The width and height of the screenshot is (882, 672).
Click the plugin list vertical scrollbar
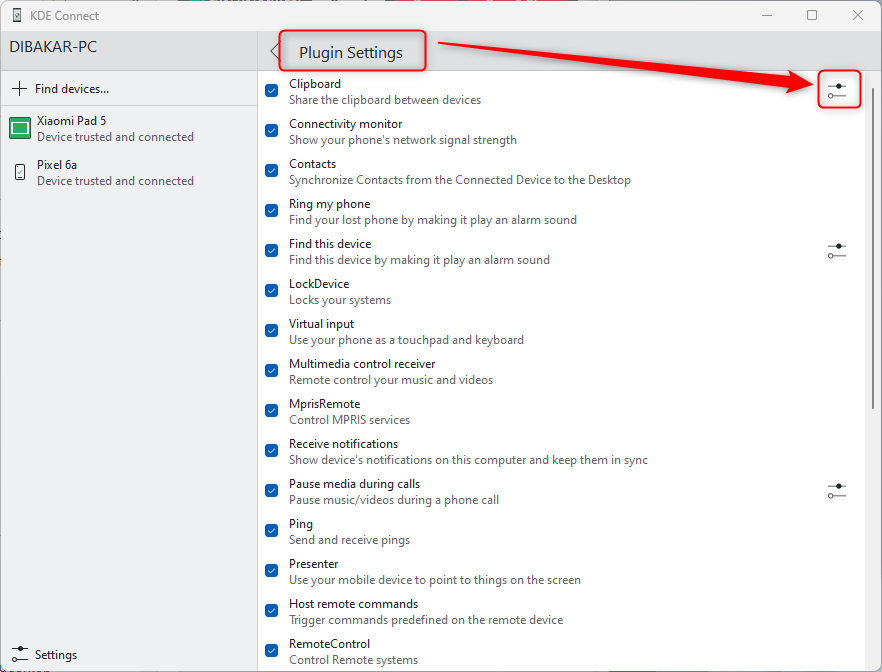873,249
